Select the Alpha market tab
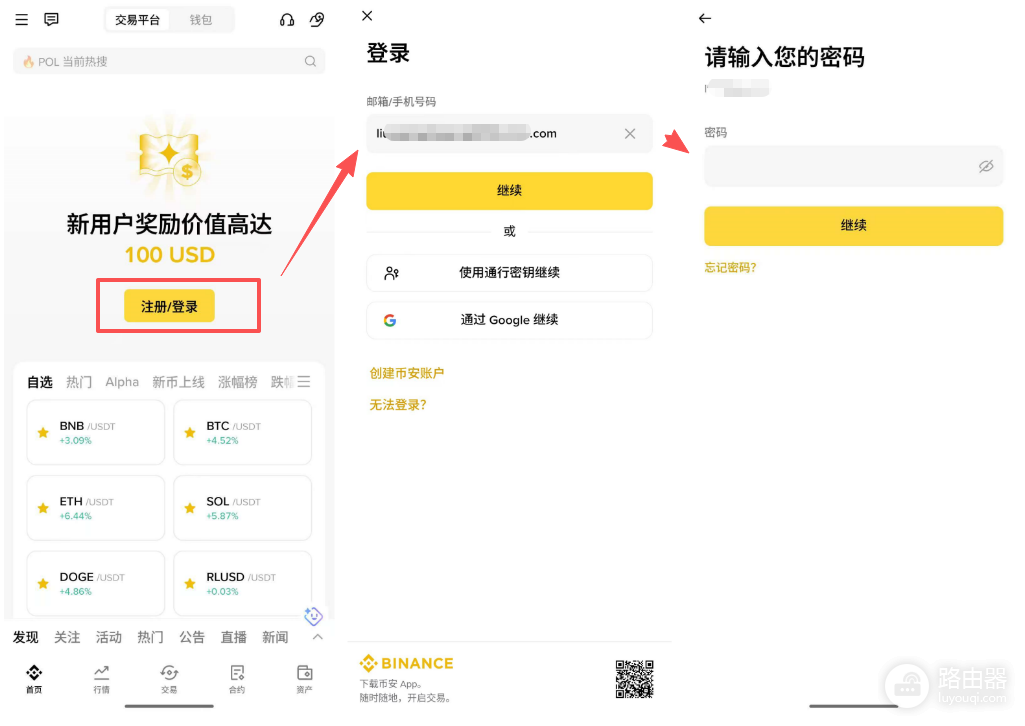Screen dimensions: 1025x726 (122, 382)
